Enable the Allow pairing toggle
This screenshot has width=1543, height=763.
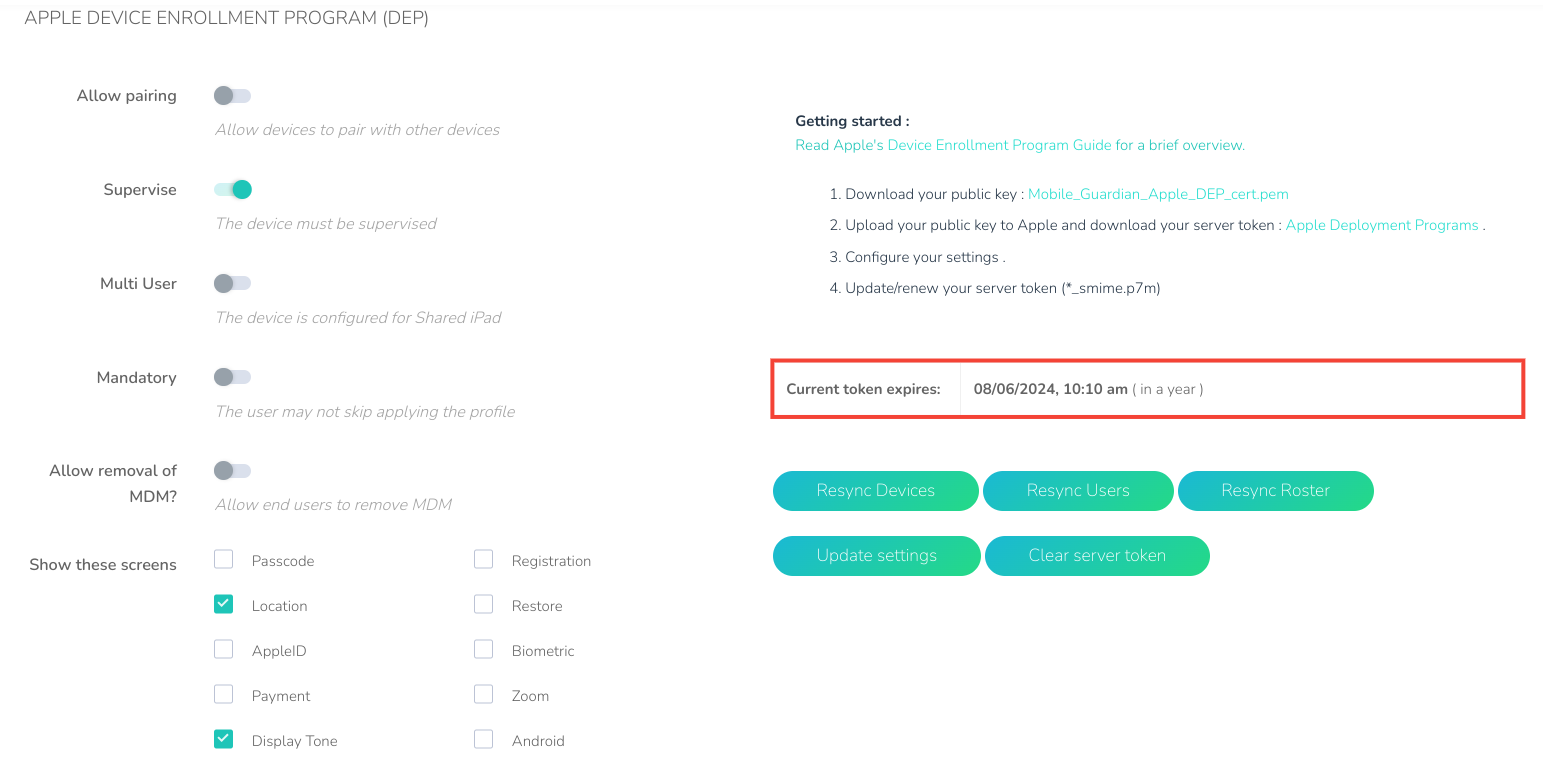click(x=232, y=96)
